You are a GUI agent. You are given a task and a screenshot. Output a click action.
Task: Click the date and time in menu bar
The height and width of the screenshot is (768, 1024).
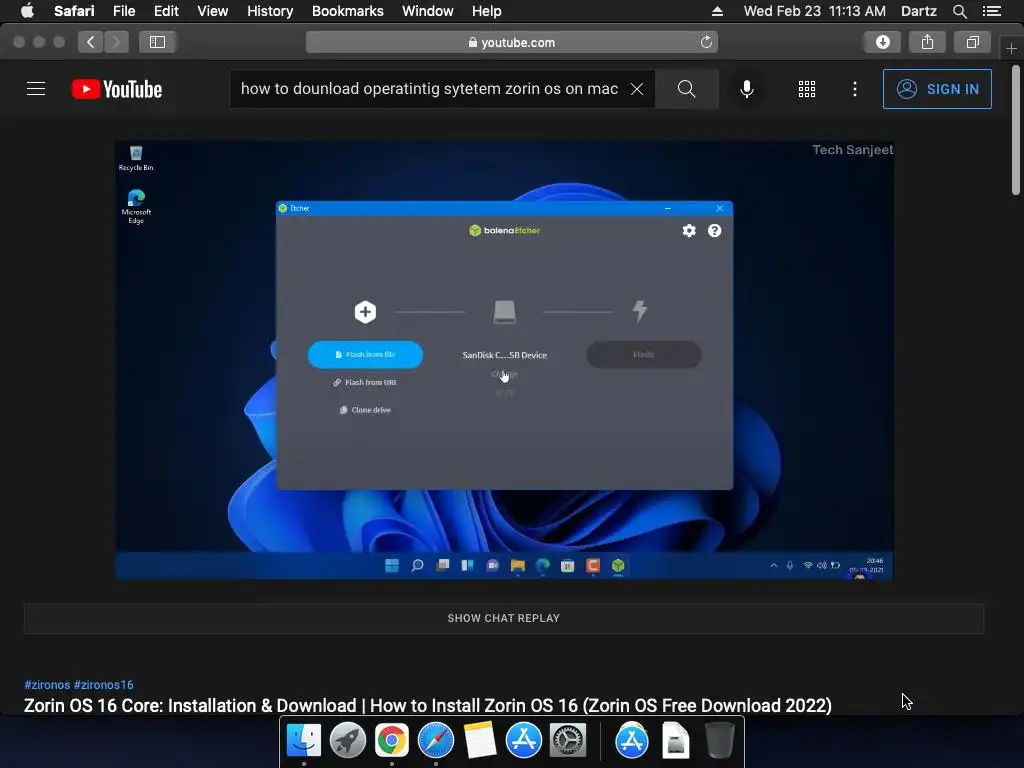coord(814,11)
